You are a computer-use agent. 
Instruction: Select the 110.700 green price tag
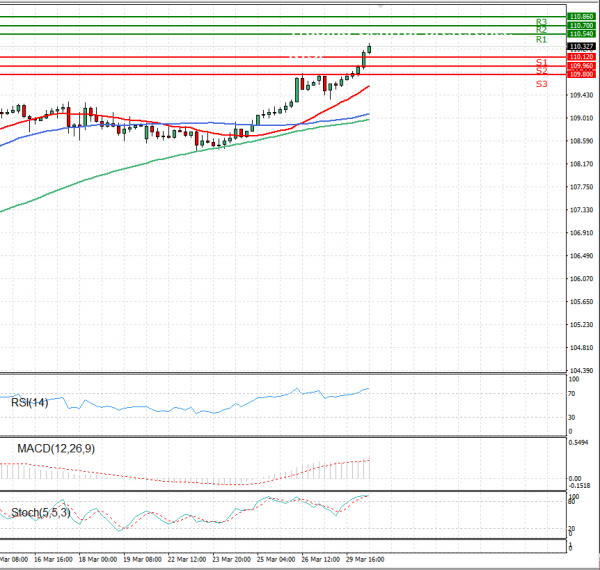pos(580,26)
